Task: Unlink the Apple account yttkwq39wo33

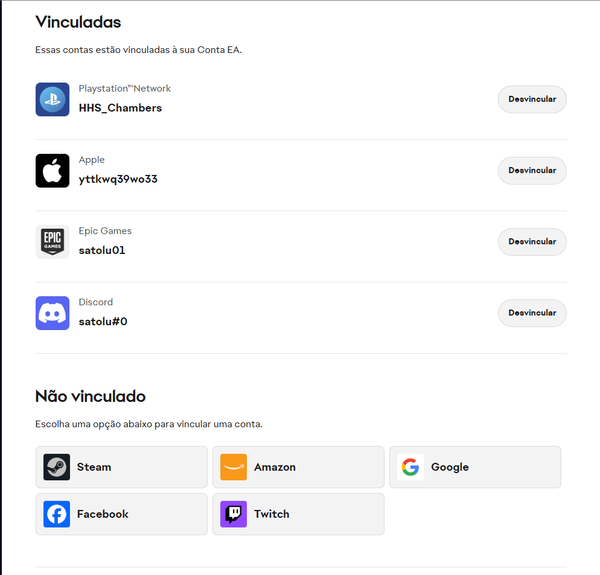Action: 532,170
